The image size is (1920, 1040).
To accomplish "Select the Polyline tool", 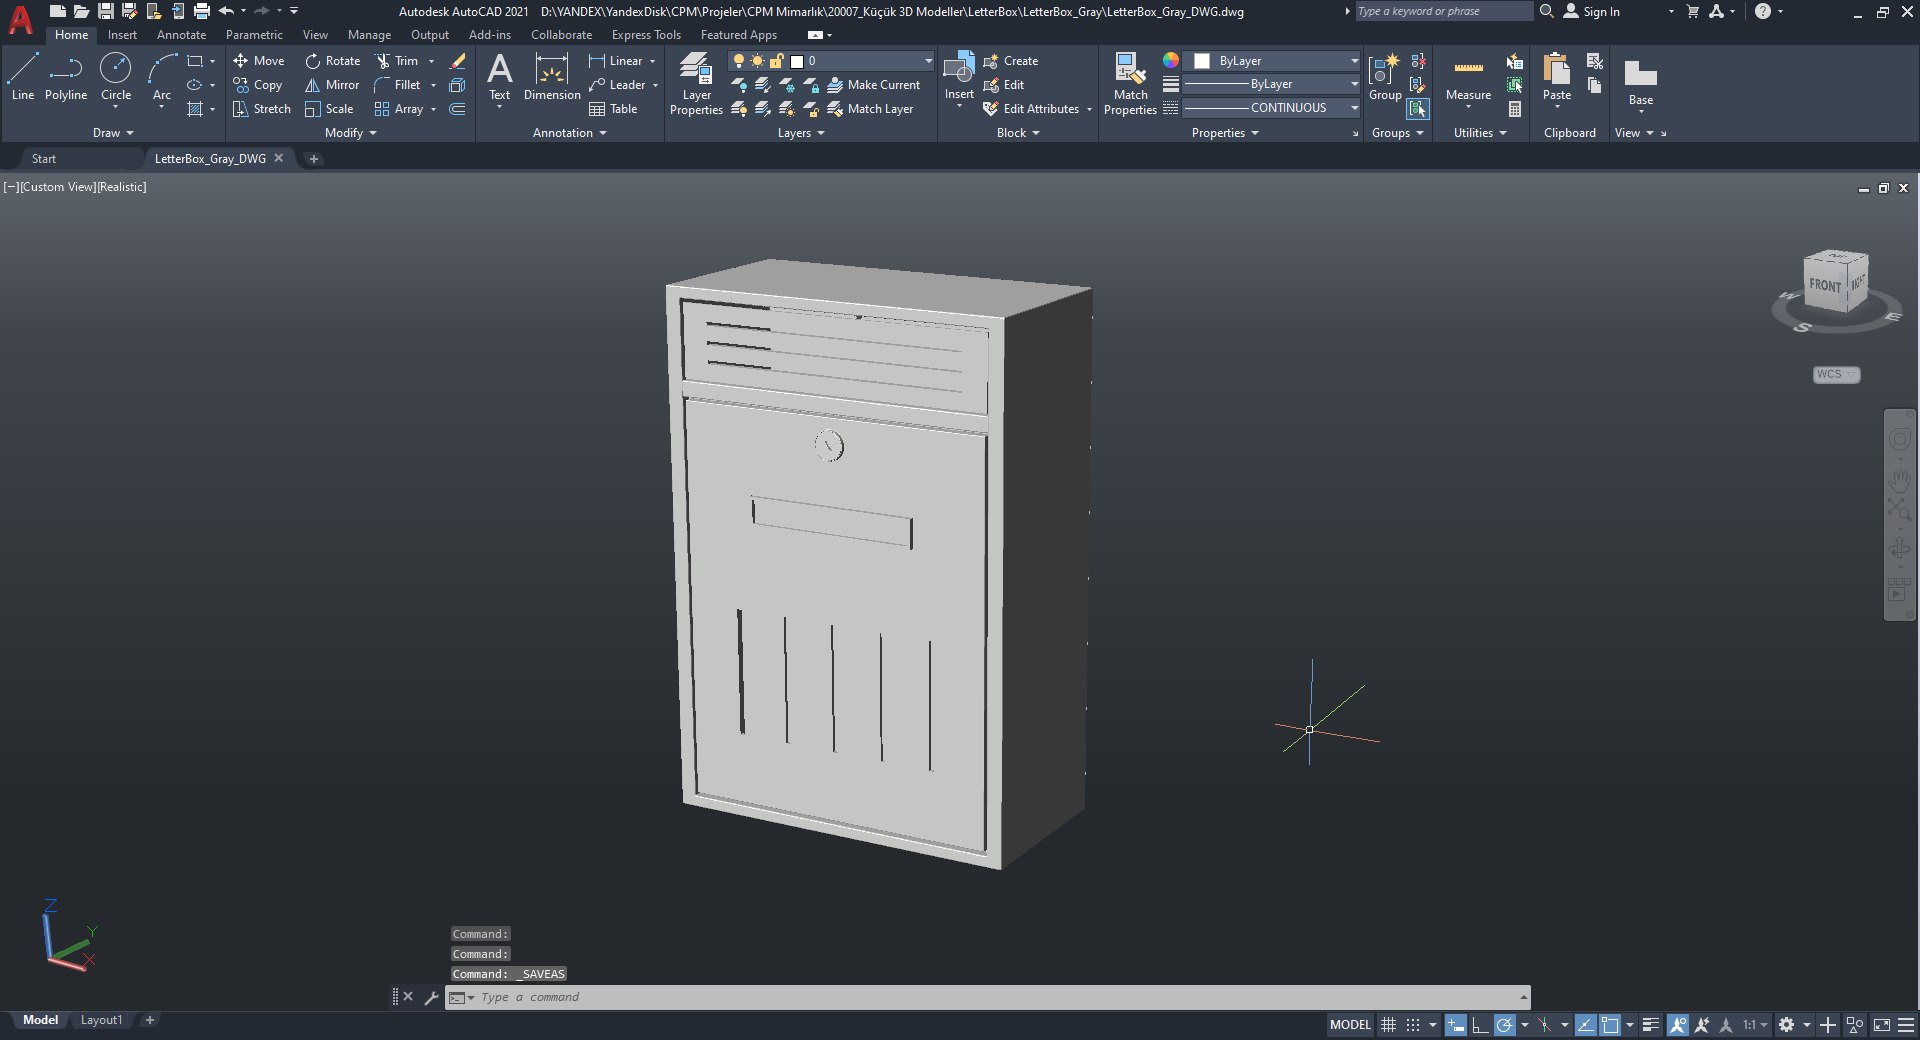I will click(x=66, y=77).
